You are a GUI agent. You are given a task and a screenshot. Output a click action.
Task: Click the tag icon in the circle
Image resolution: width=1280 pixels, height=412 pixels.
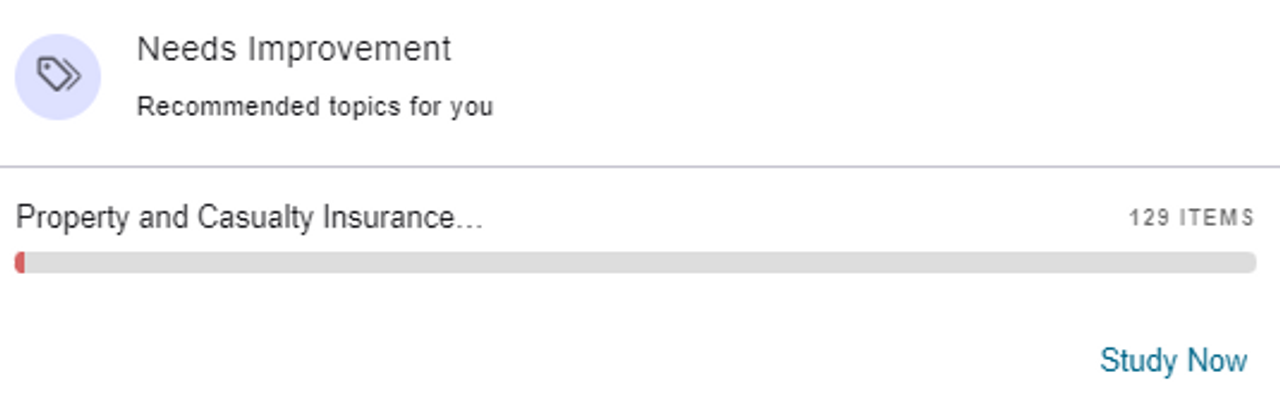58,75
